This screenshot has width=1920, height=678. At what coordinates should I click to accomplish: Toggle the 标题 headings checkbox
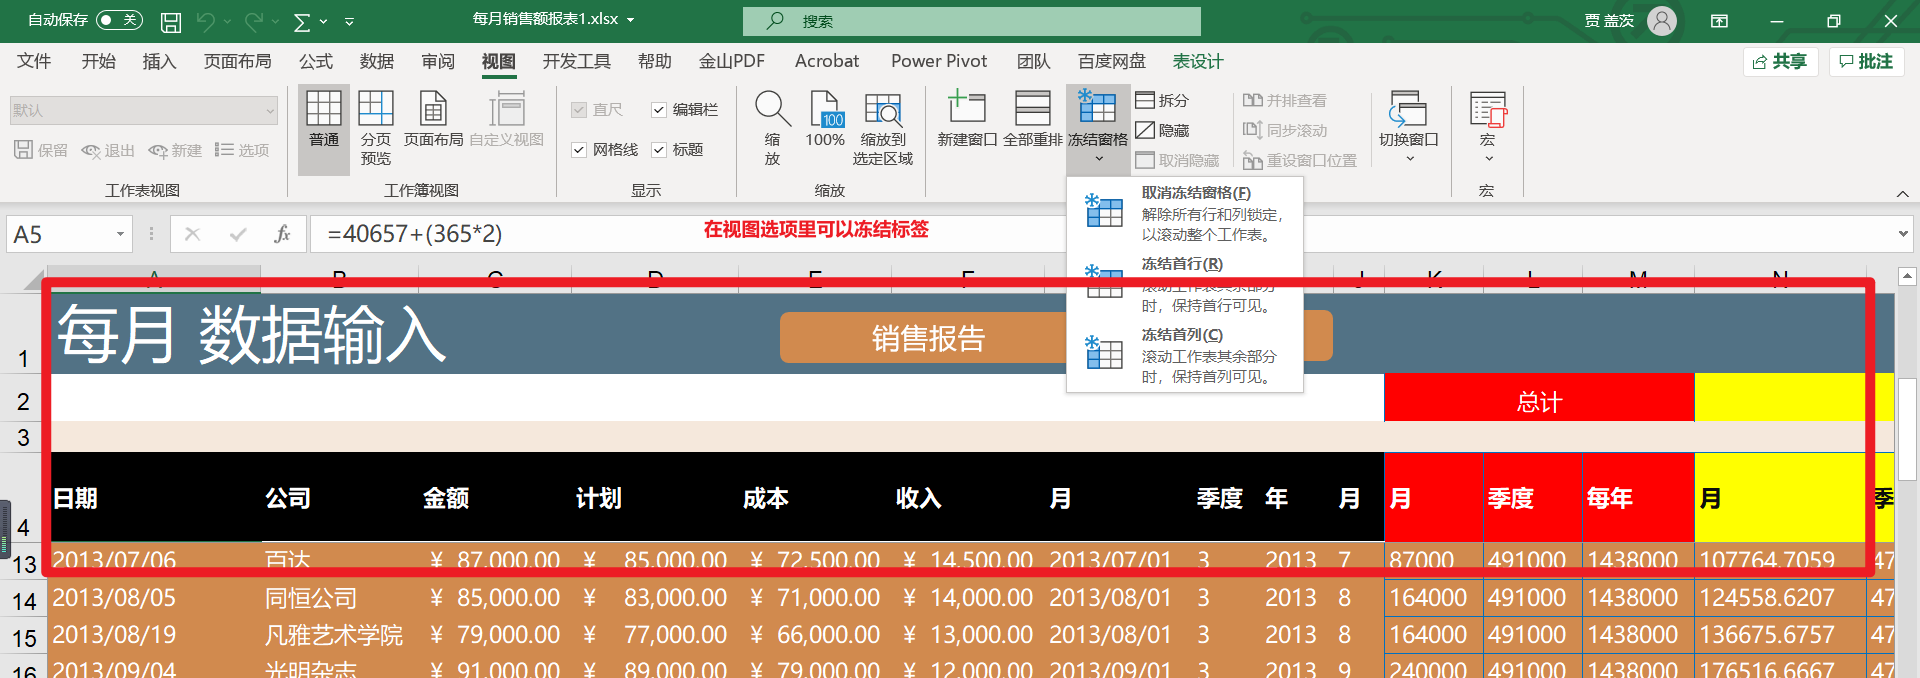pyautogui.click(x=659, y=150)
